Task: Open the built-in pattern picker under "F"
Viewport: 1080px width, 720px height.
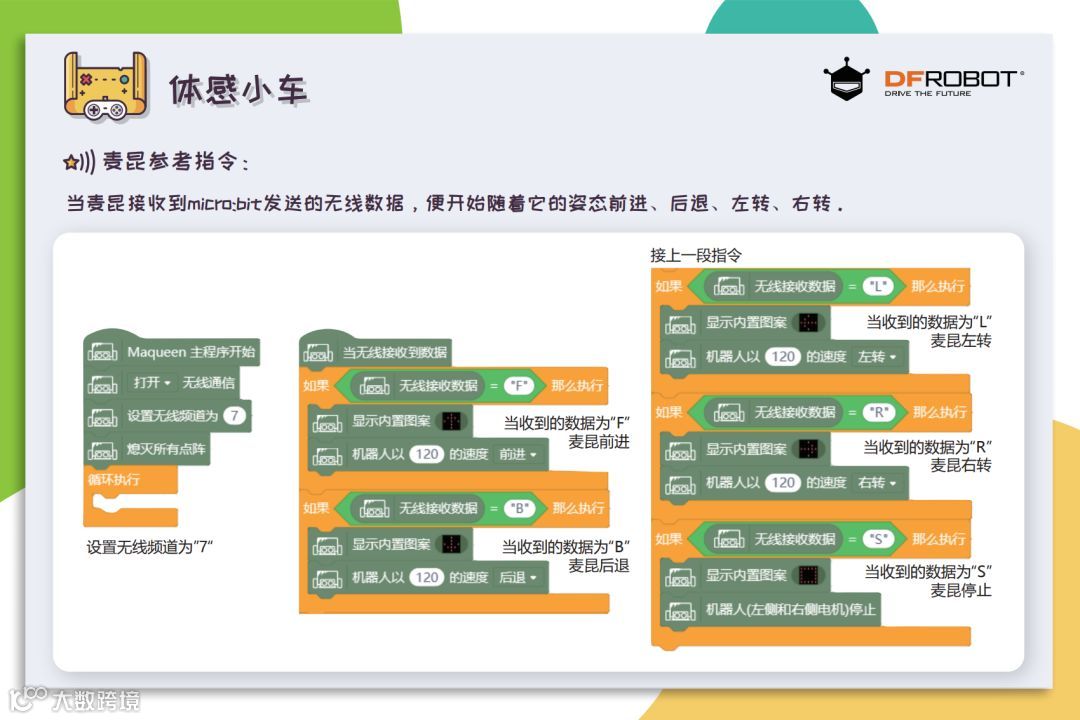Action: click(x=451, y=421)
